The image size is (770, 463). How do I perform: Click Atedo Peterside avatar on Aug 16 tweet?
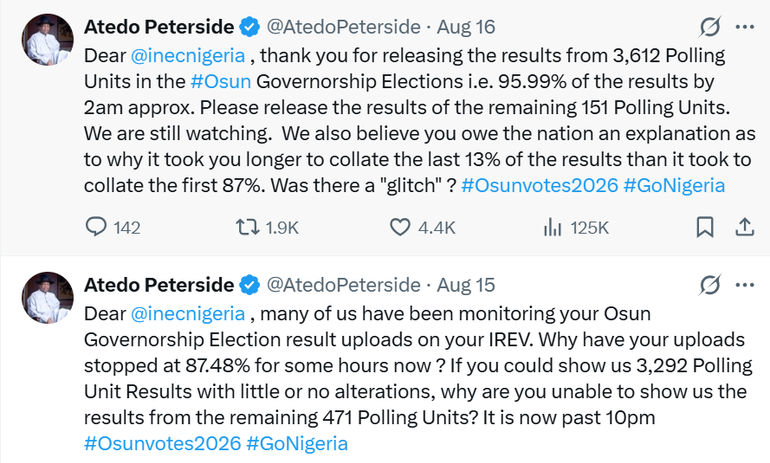point(48,39)
